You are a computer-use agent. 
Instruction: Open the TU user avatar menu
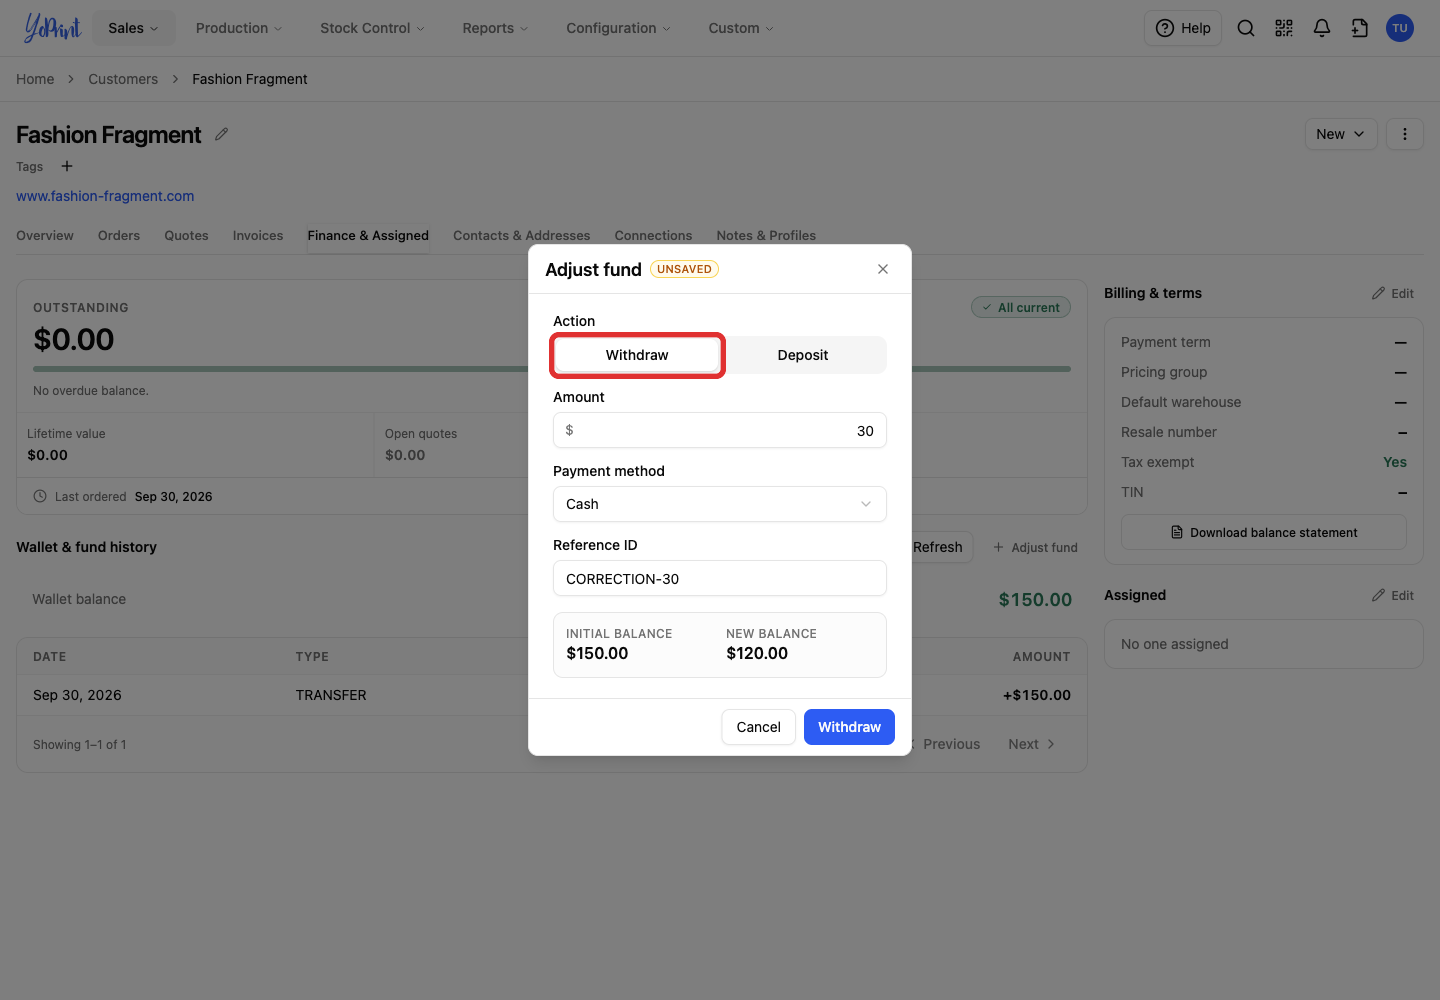pyautogui.click(x=1400, y=28)
